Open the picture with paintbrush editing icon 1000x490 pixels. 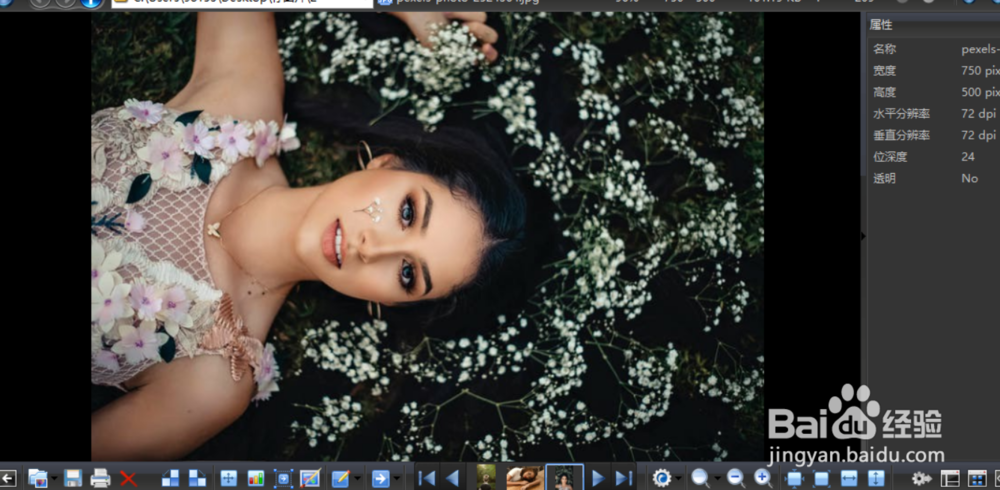pyautogui.click(x=311, y=478)
